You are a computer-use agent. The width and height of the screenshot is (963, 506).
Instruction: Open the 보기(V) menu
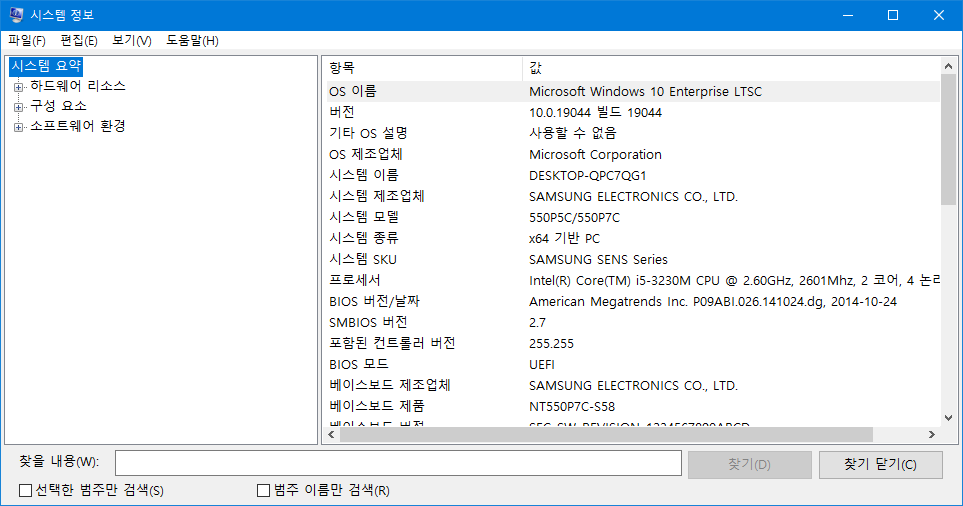coord(131,41)
